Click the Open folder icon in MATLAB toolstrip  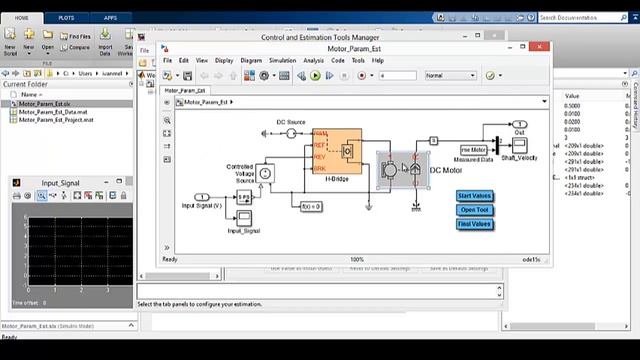(48, 42)
